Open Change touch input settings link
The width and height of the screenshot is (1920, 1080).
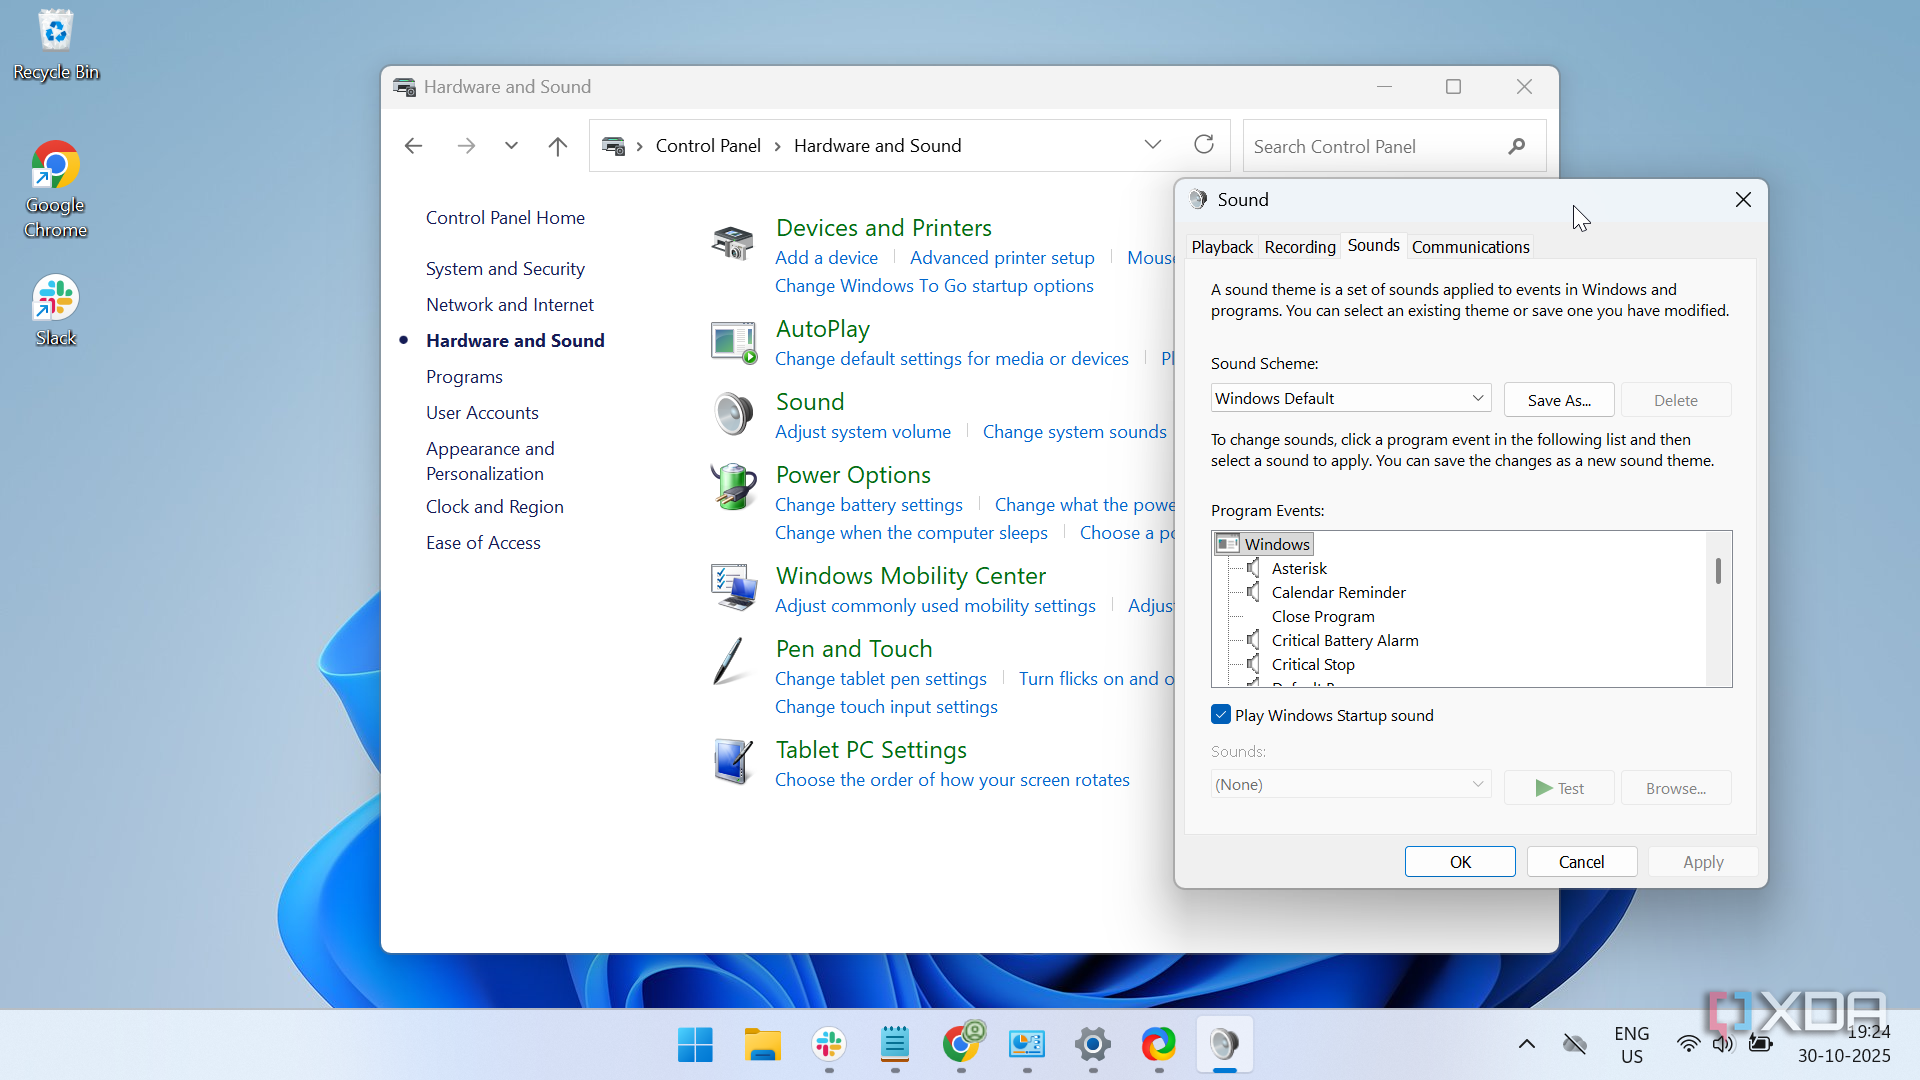[886, 707]
